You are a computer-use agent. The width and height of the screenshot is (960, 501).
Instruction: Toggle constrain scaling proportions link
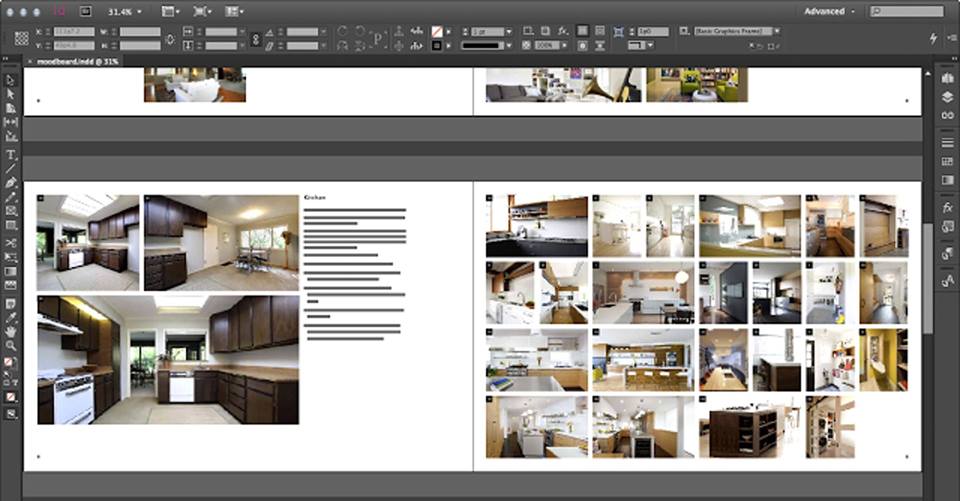click(255, 38)
